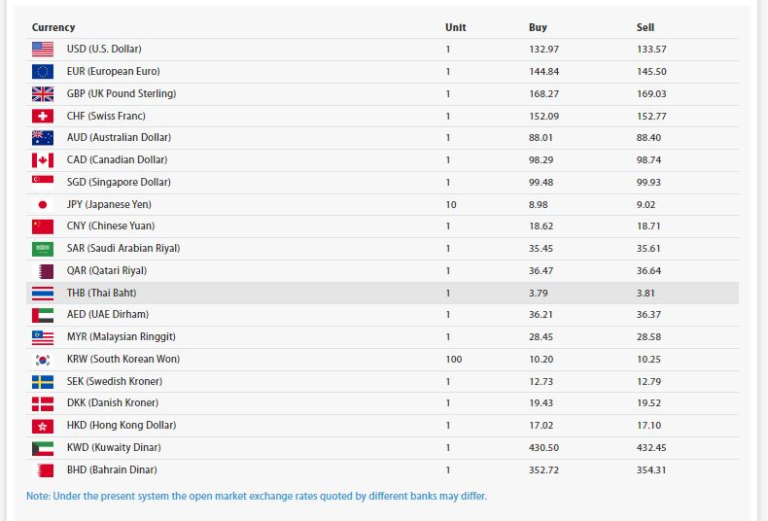
Task: Click the Sell column header
Action: click(x=645, y=27)
